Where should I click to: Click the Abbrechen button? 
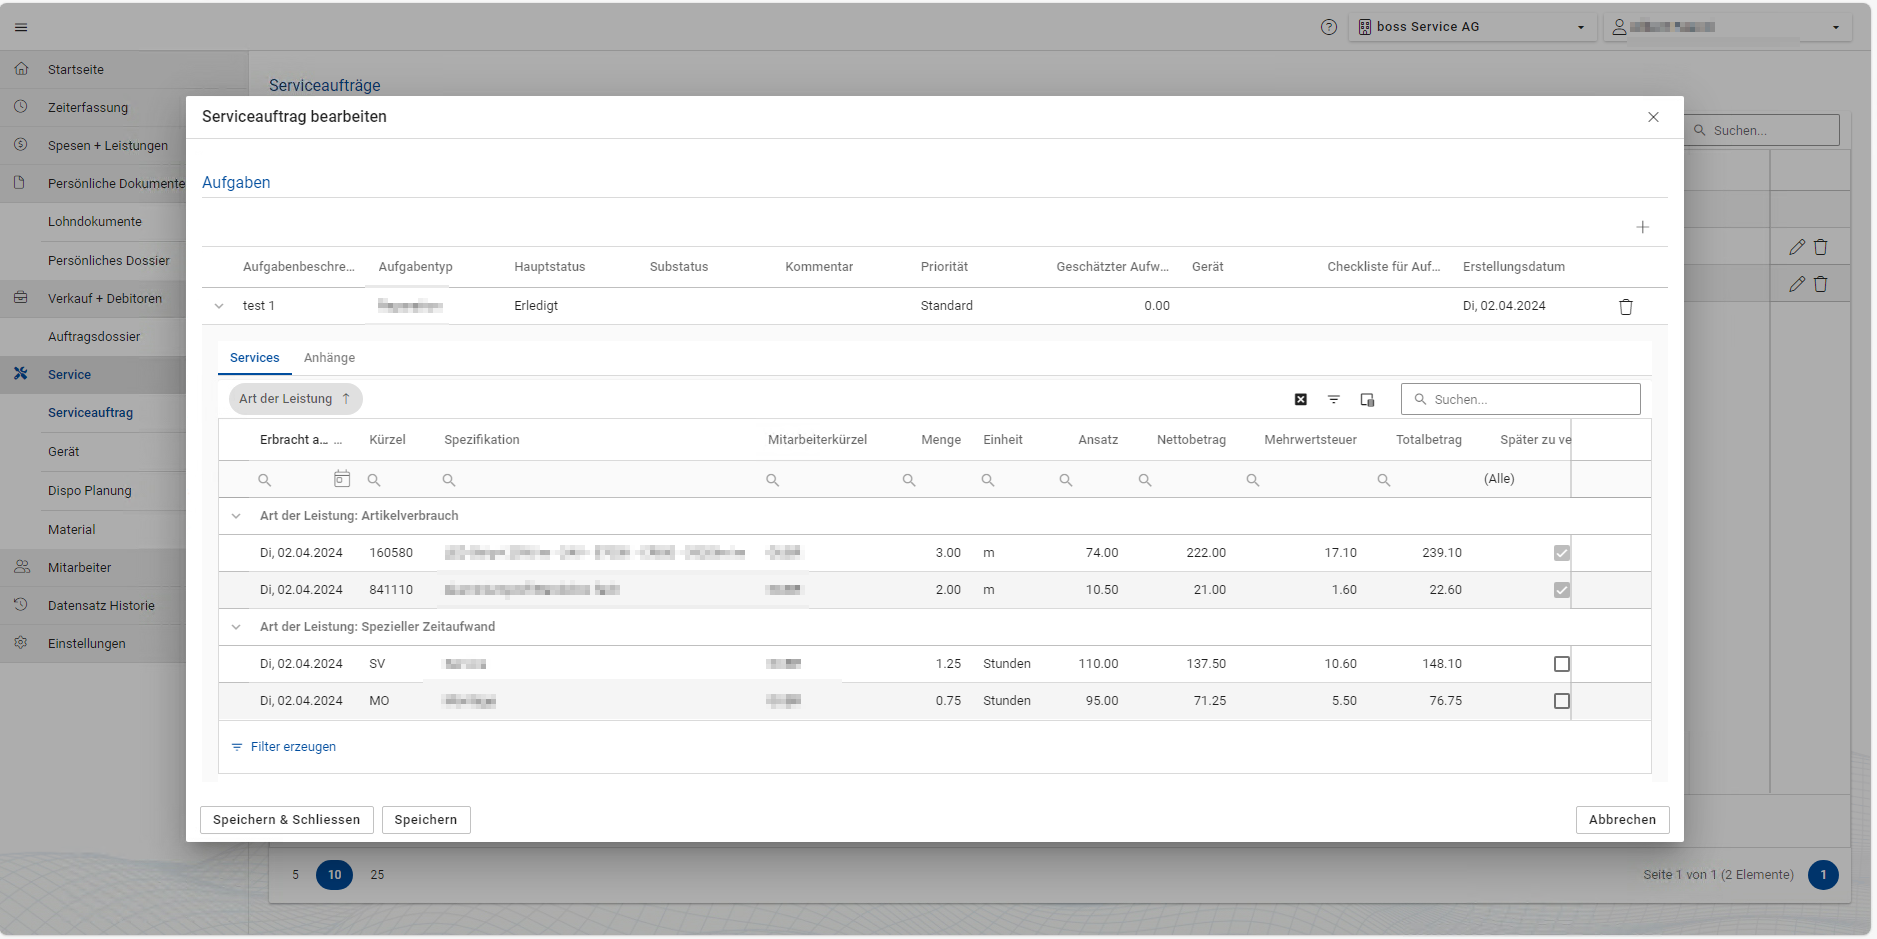pos(1622,820)
